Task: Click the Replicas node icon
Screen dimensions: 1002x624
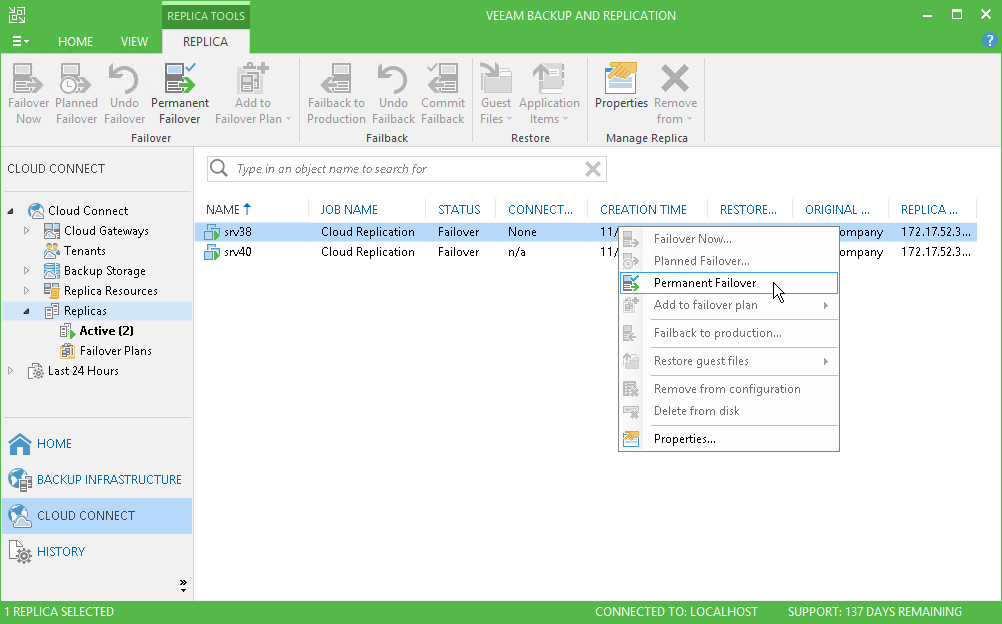Action: (x=52, y=311)
